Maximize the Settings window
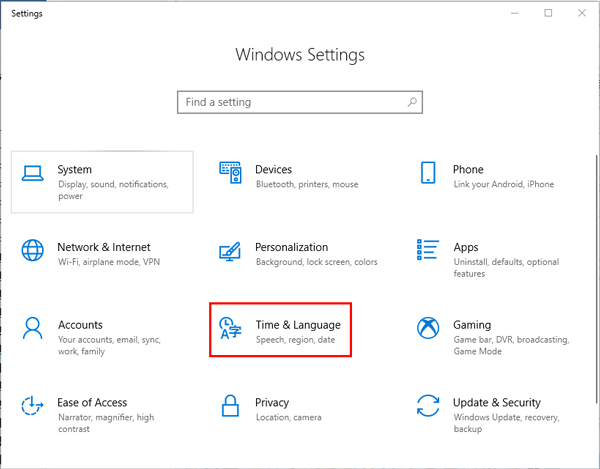 click(x=548, y=13)
